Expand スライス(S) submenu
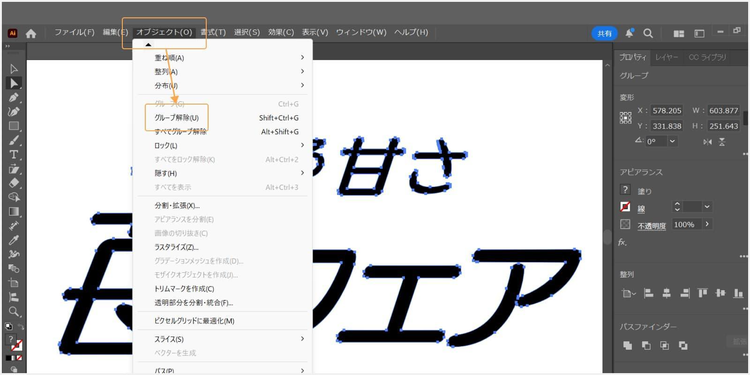 pos(302,339)
